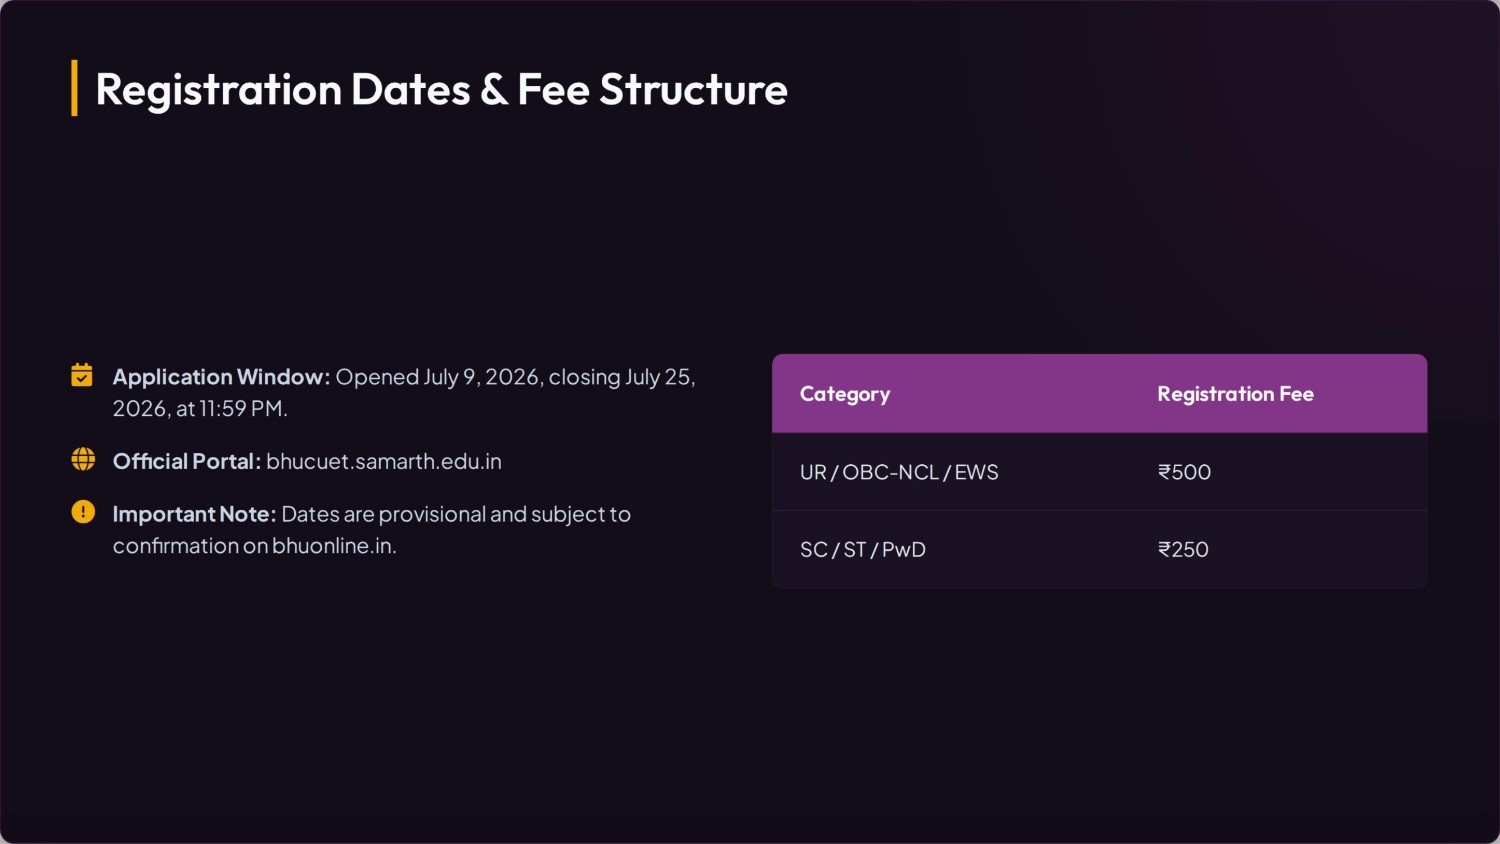This screenshot has height=844, width=1500.
Task: Click the Category column header
Action: 845,394
